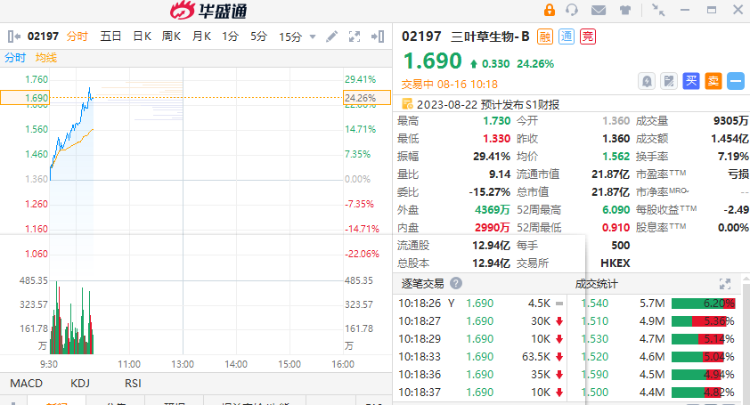This screenshot has width=750, height=405.
Task: Click trade row at 10:18:26
Action: (481, 303)
